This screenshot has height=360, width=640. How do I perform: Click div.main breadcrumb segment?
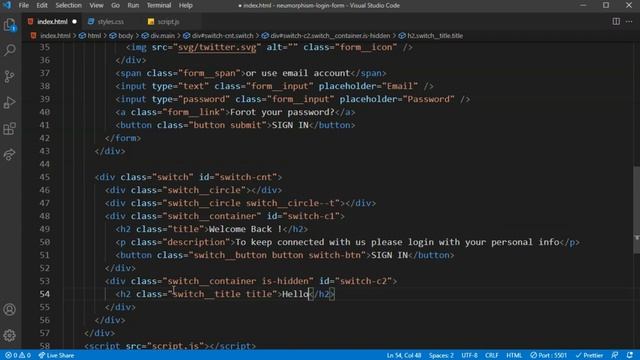coord(162,36)
